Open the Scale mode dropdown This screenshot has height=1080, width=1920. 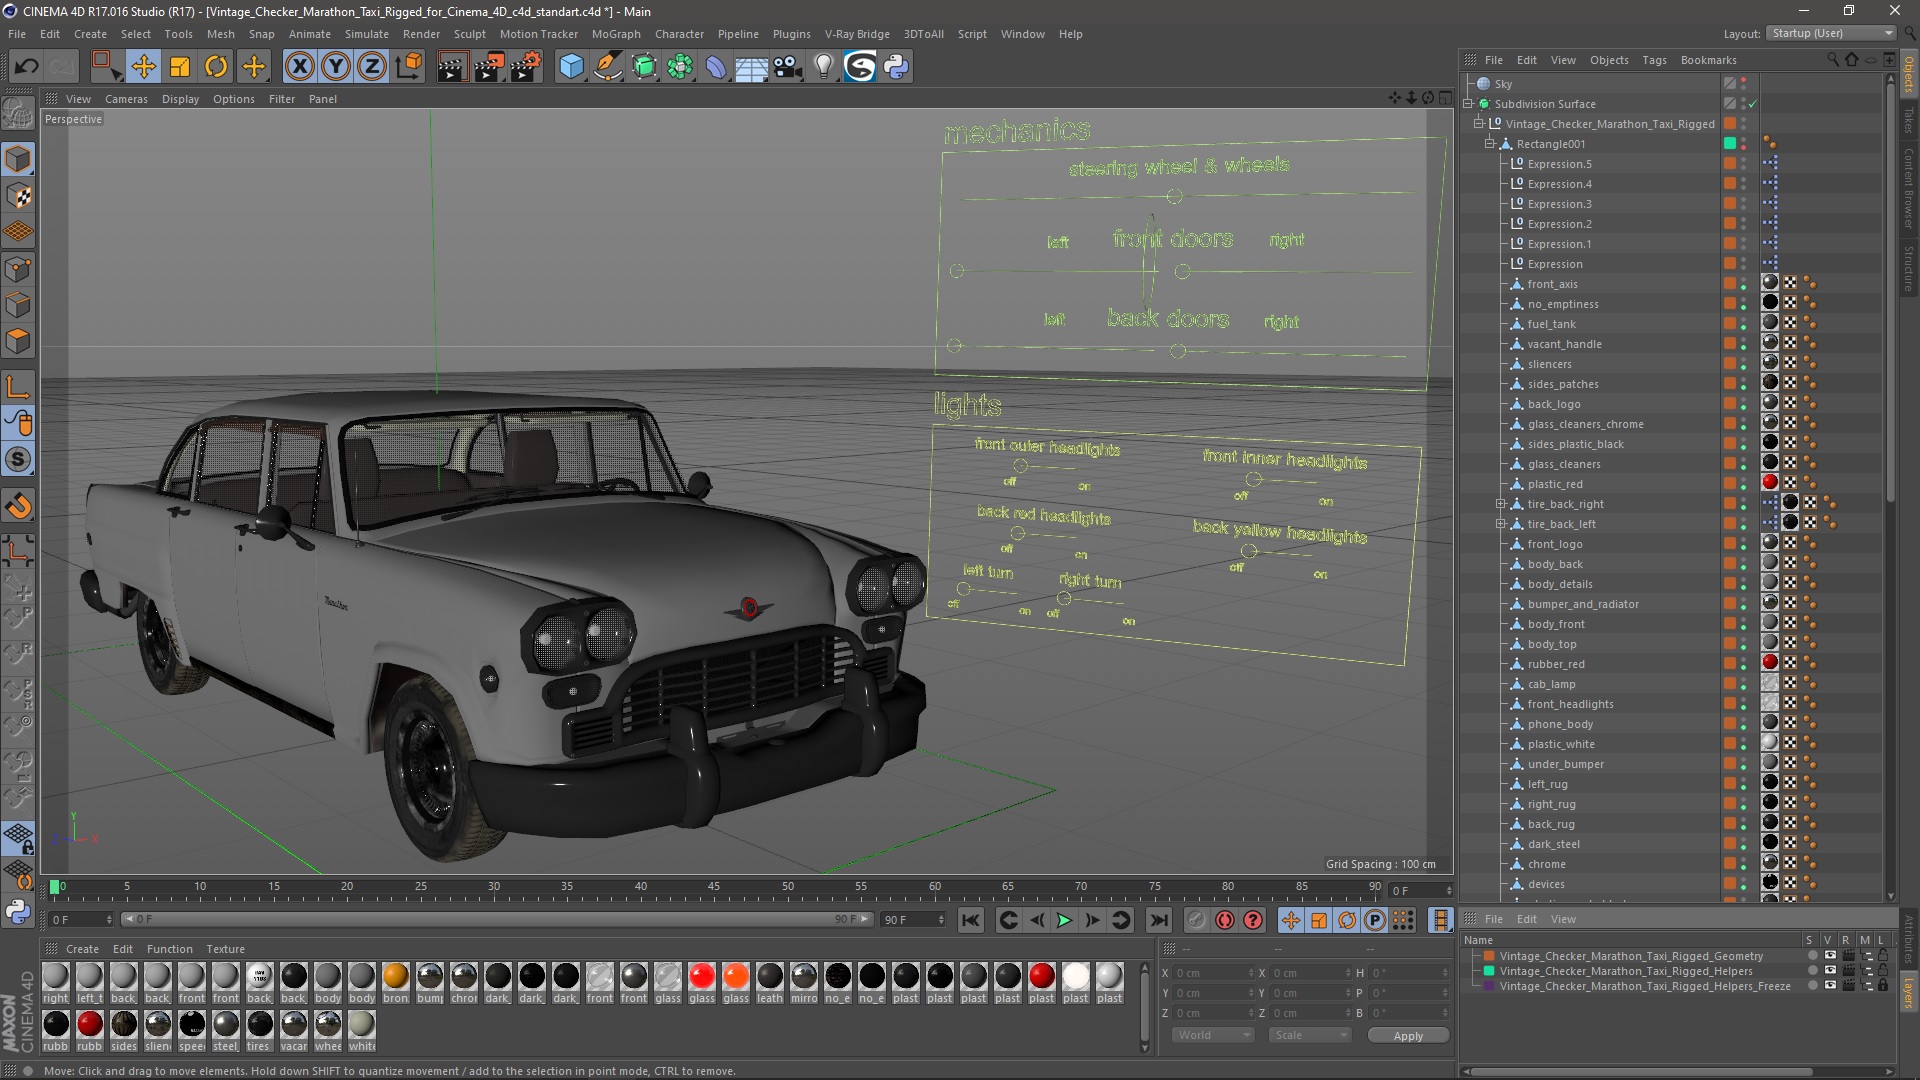coord(1310,1035)
